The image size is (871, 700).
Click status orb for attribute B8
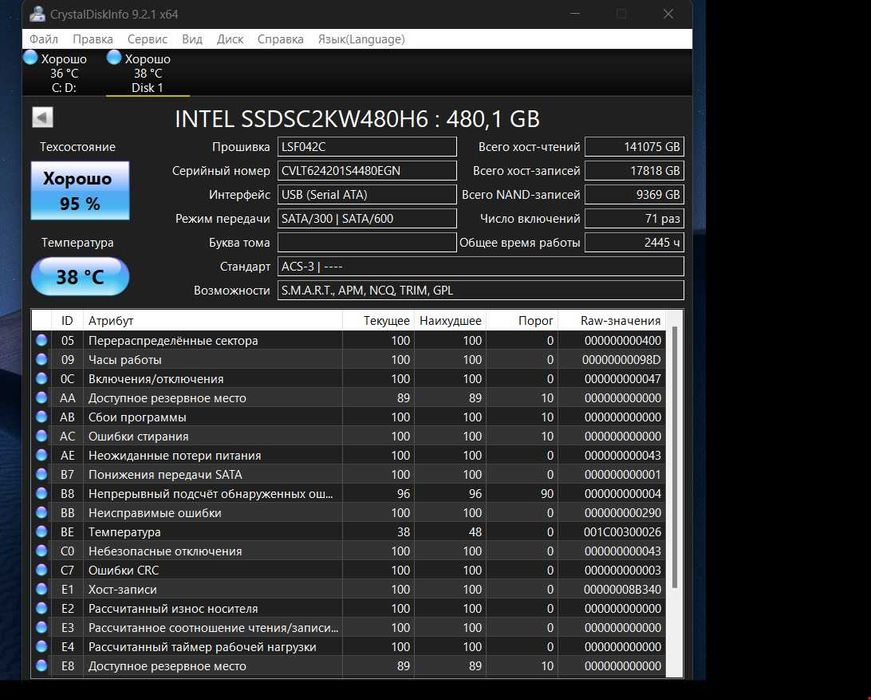42,493
